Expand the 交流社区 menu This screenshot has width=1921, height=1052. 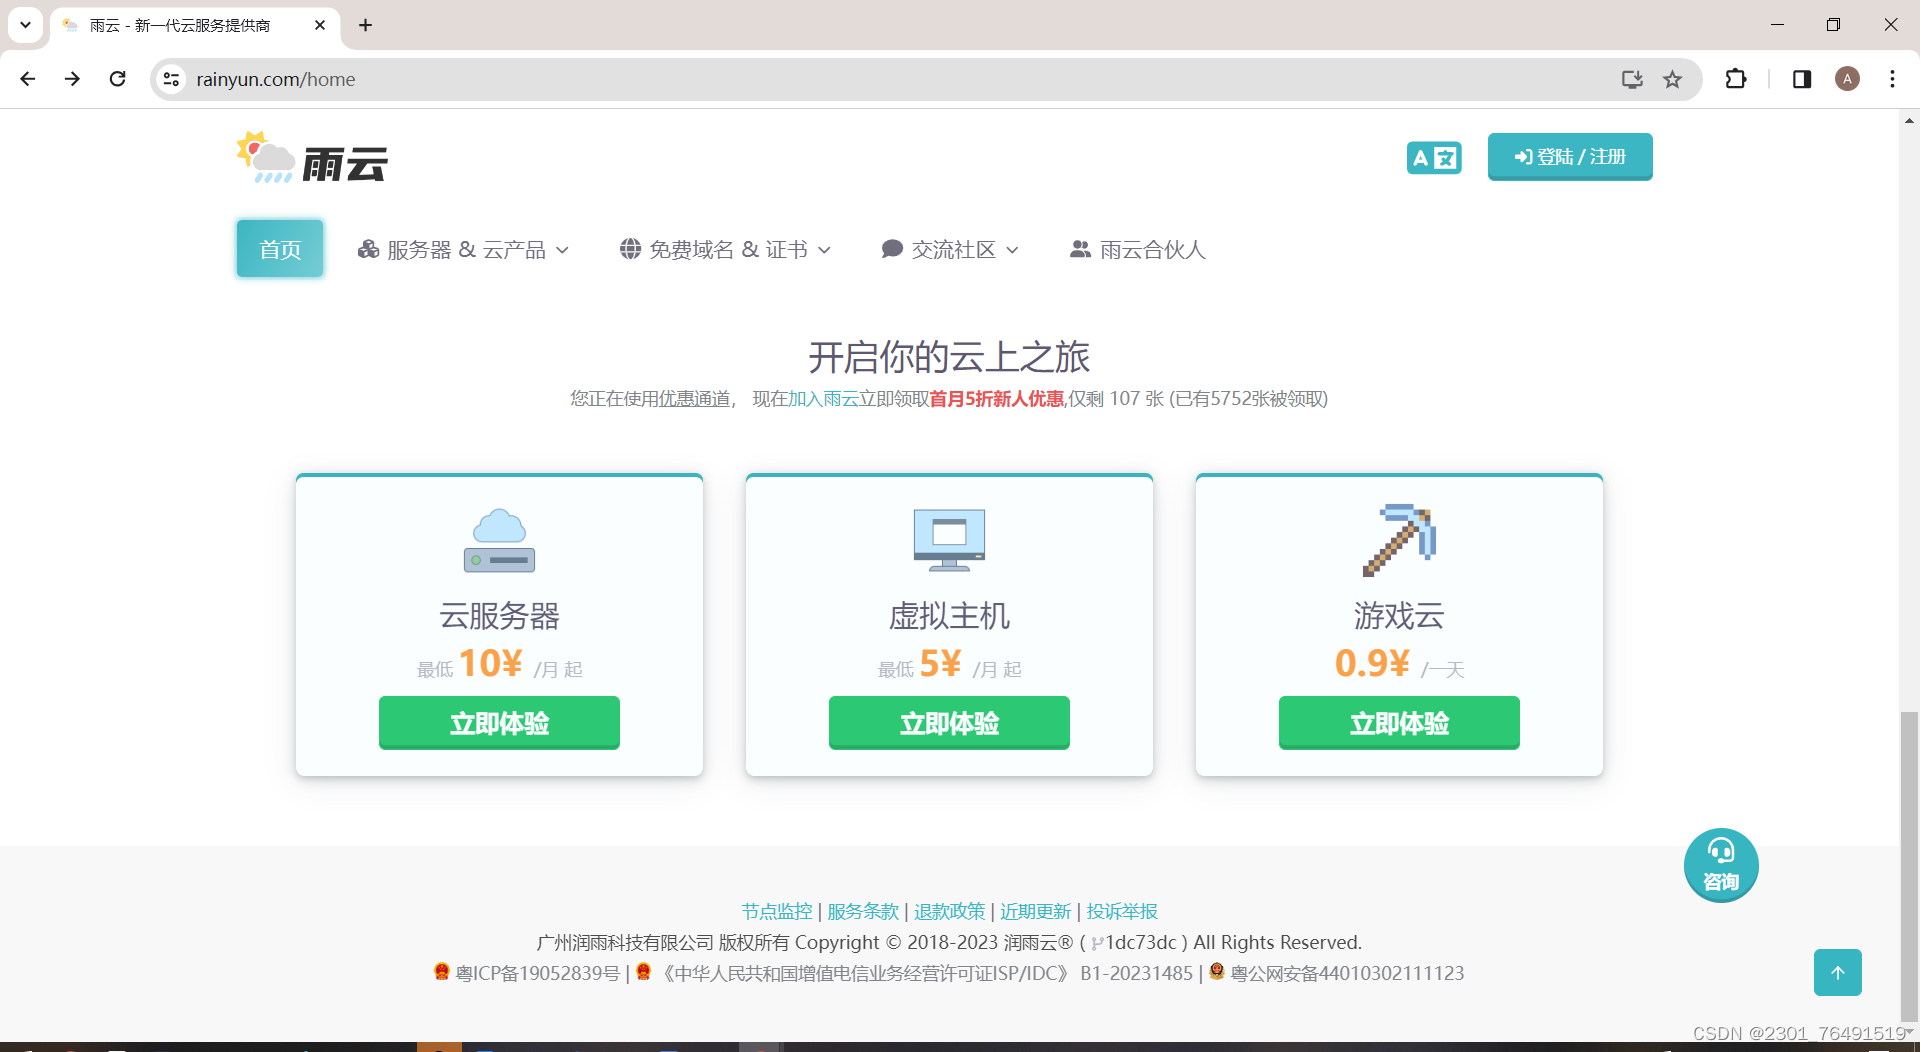[950, 250]
